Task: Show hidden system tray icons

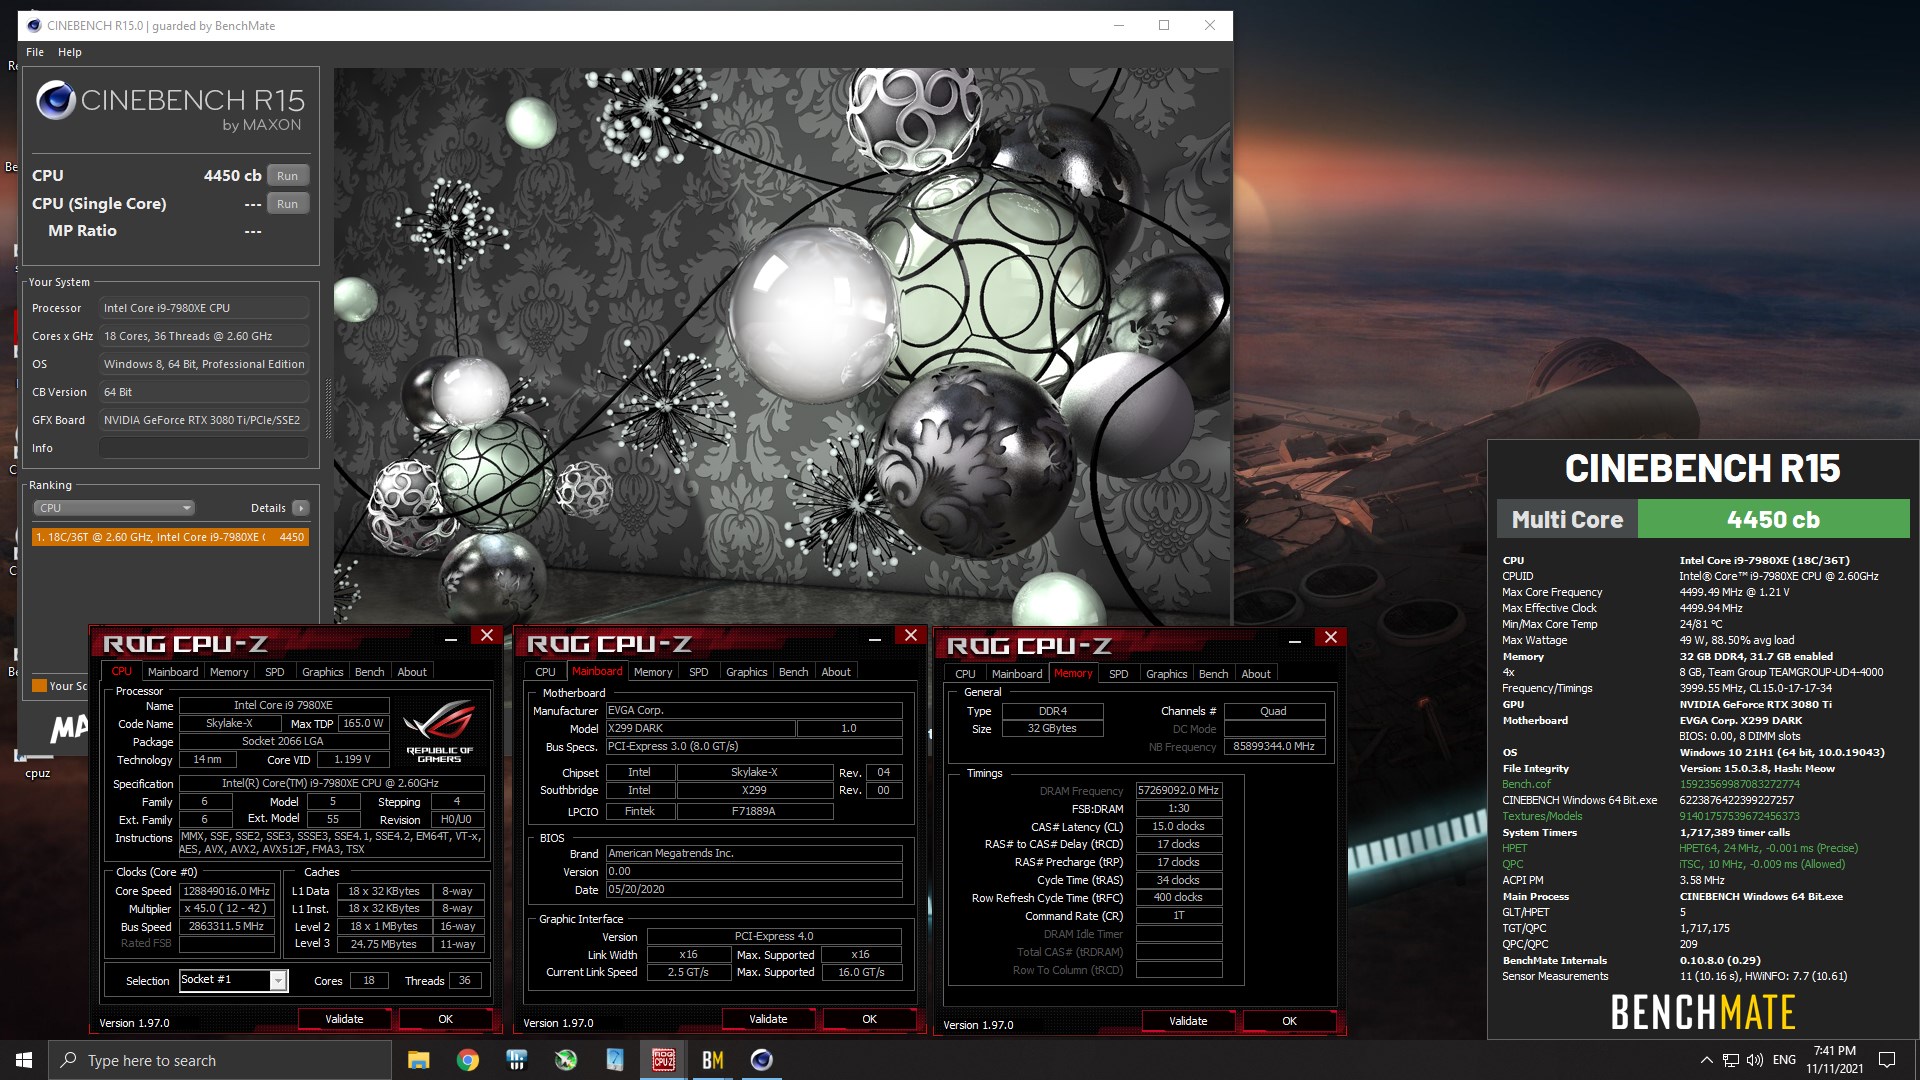Action: click(x=1706, y=1060)
